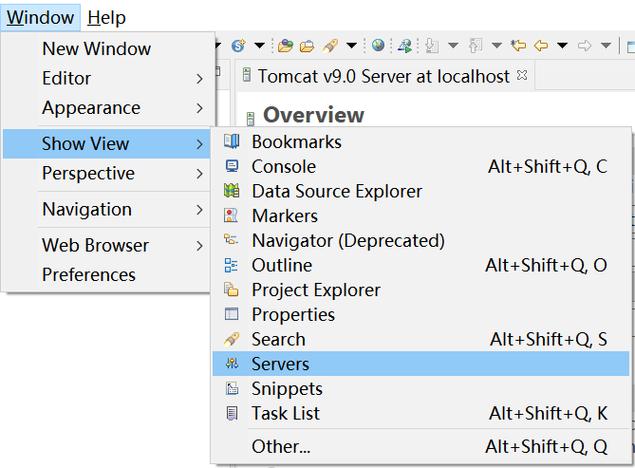This screenshot has width=635, height=468.
Task: Click the Search flashlight toolbar icon
Action: pyautogui.click(x=330, y=45)
